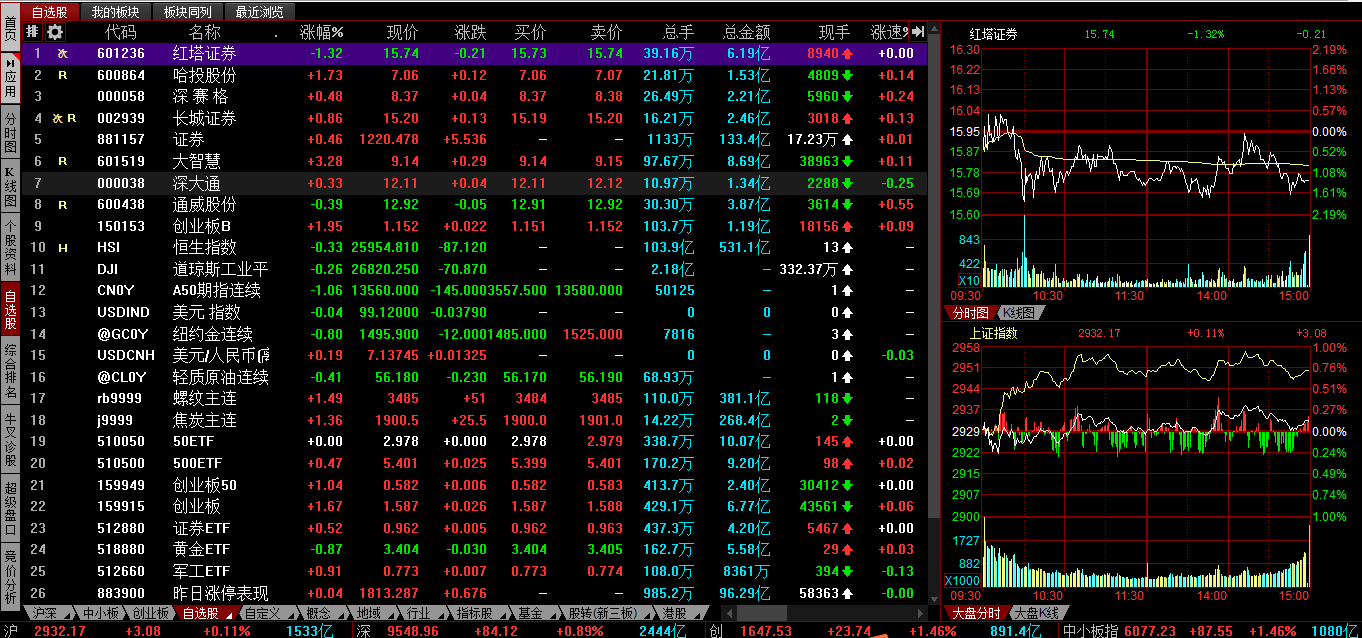
Task: Sort by the 现手 column header
Action: point(834,32)
